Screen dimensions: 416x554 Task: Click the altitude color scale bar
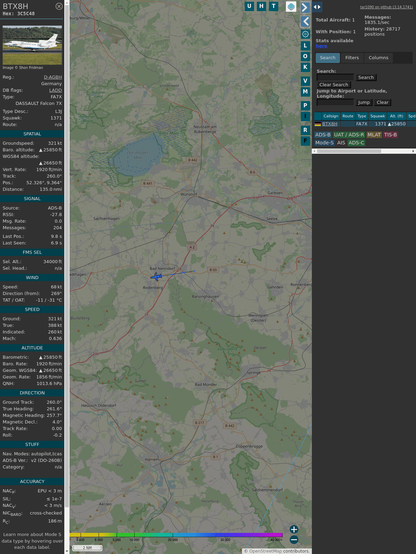pyautogui.click(x=176, y=535)
